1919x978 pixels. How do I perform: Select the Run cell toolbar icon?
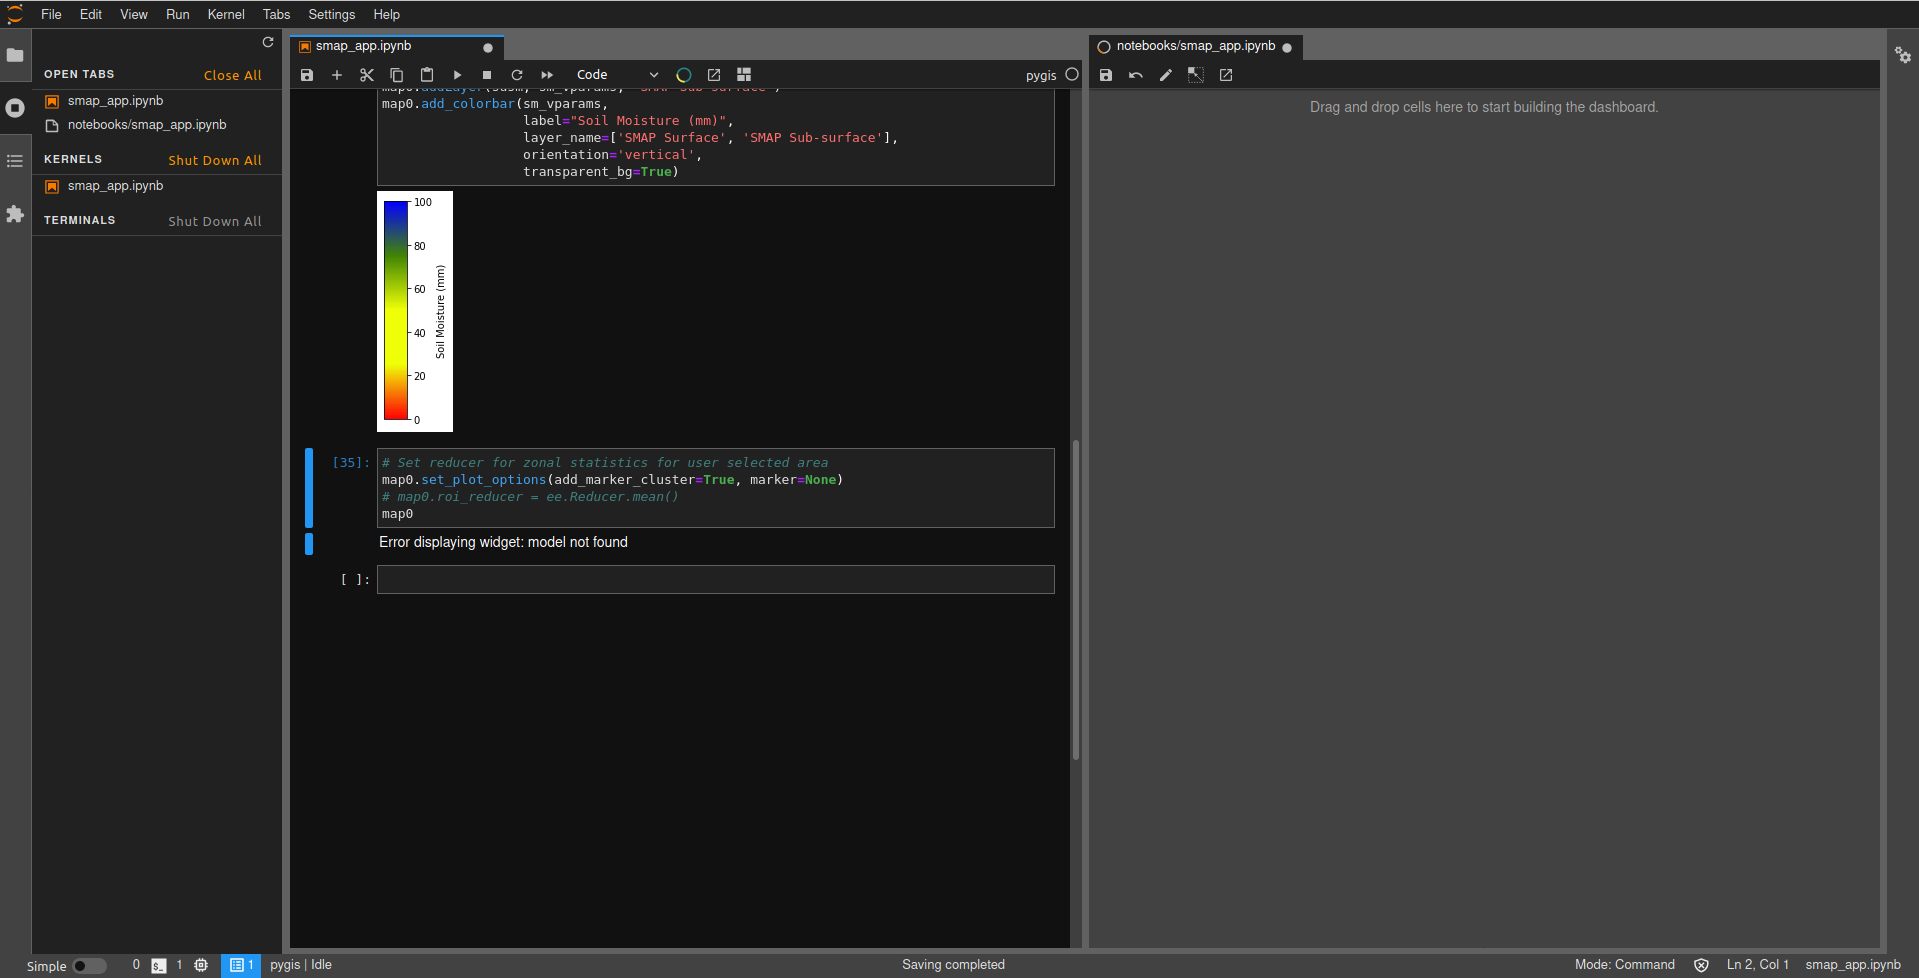pyautogui.click(x=456, y=75)
